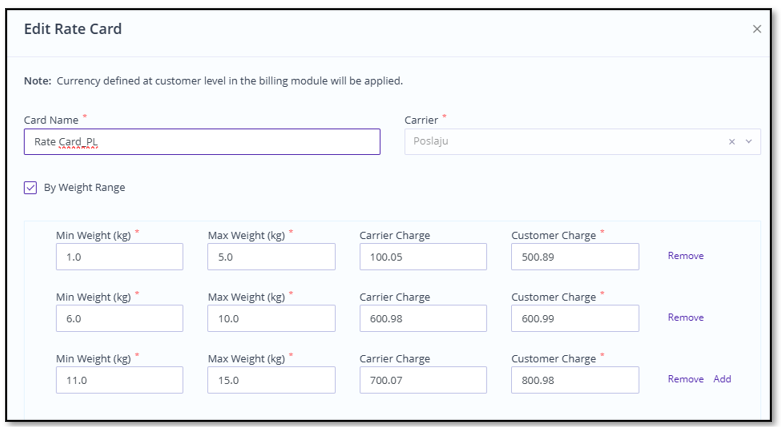Image resolution: width=781 pixels, height=427 pixels.
Task: Clear the Poslaju carrier selection
Action: [732, 142]
